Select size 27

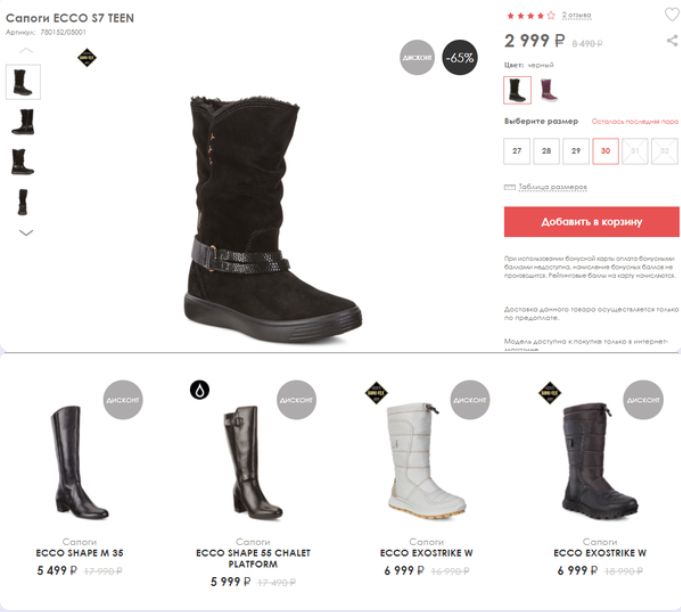click(x=517, y=151)
